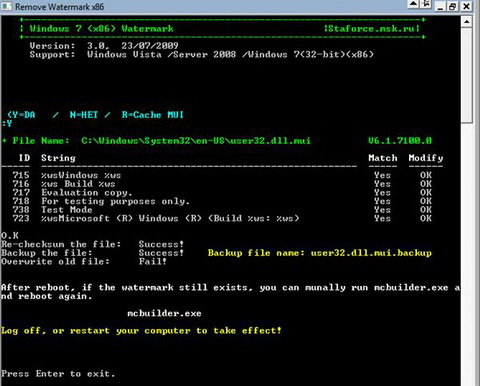Click the user32.dll.mui file path

pos(196,141)
